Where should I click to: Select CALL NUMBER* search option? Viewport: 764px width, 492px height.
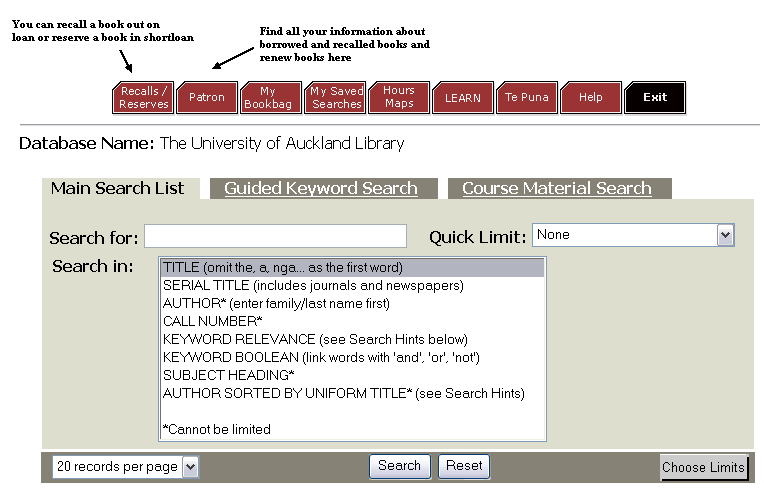pos(352,322)
